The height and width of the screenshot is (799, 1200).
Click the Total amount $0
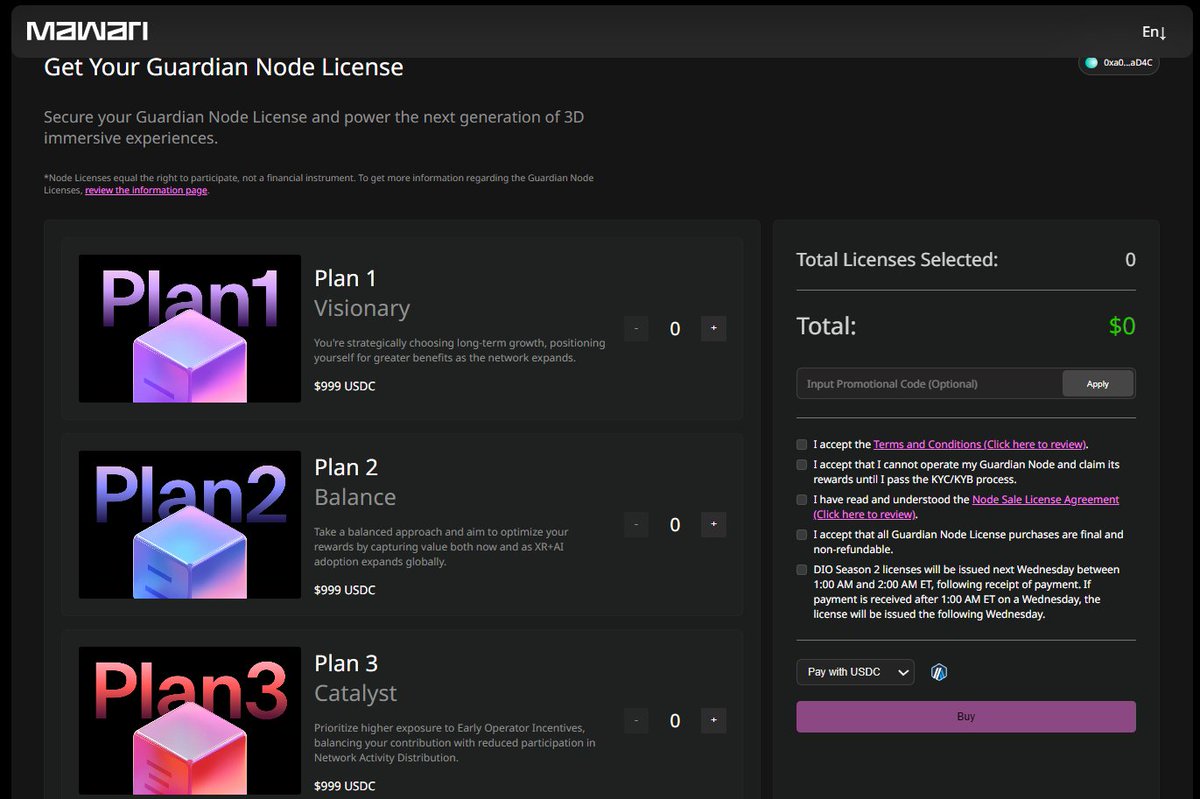click(1122, 326)
